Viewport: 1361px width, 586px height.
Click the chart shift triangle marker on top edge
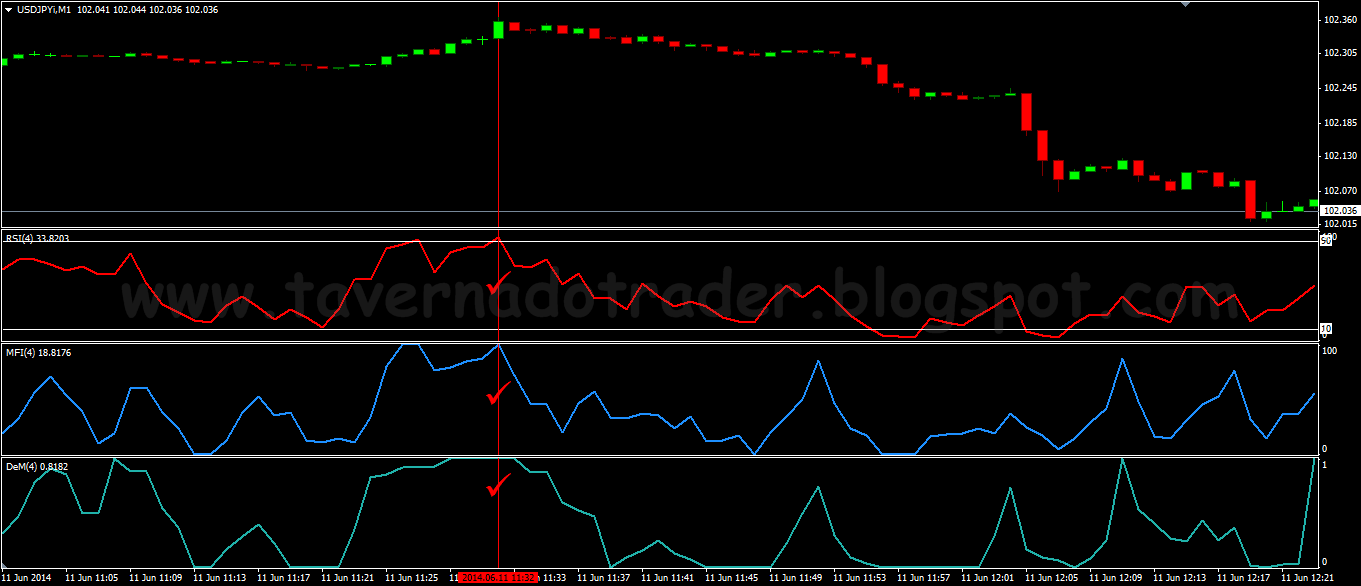point(1186,4)
